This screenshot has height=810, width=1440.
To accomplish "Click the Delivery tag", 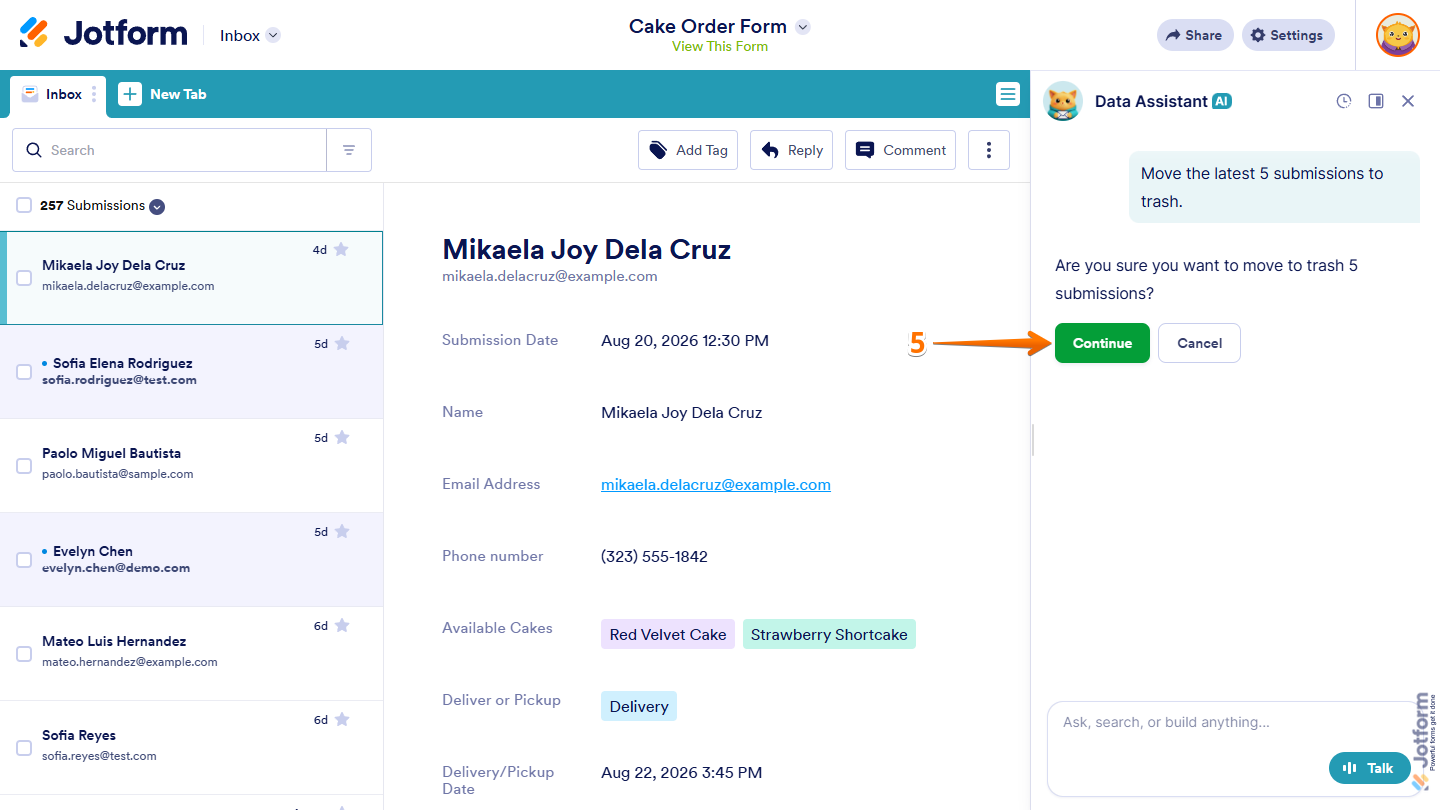I will tap(639, 706).
